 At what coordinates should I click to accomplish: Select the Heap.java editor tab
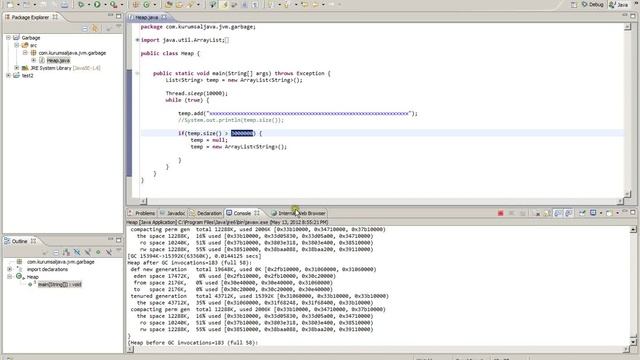(147, 17)
